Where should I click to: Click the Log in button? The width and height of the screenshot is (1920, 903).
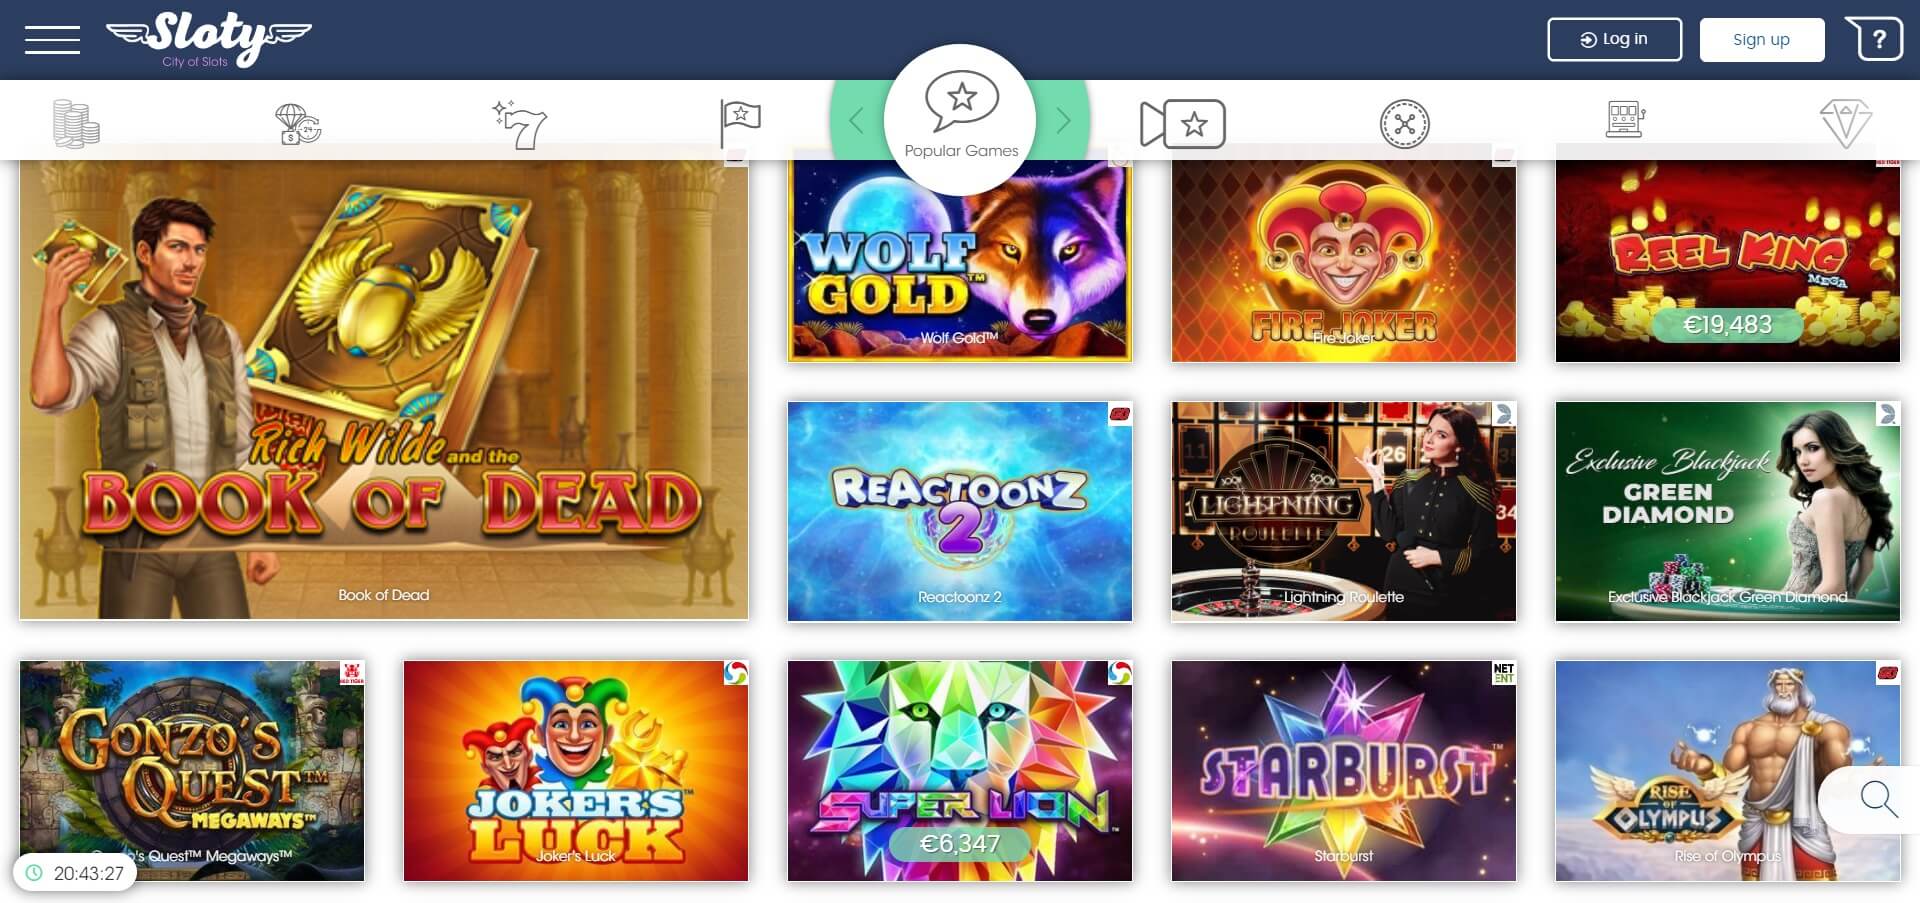point(1614,40)
